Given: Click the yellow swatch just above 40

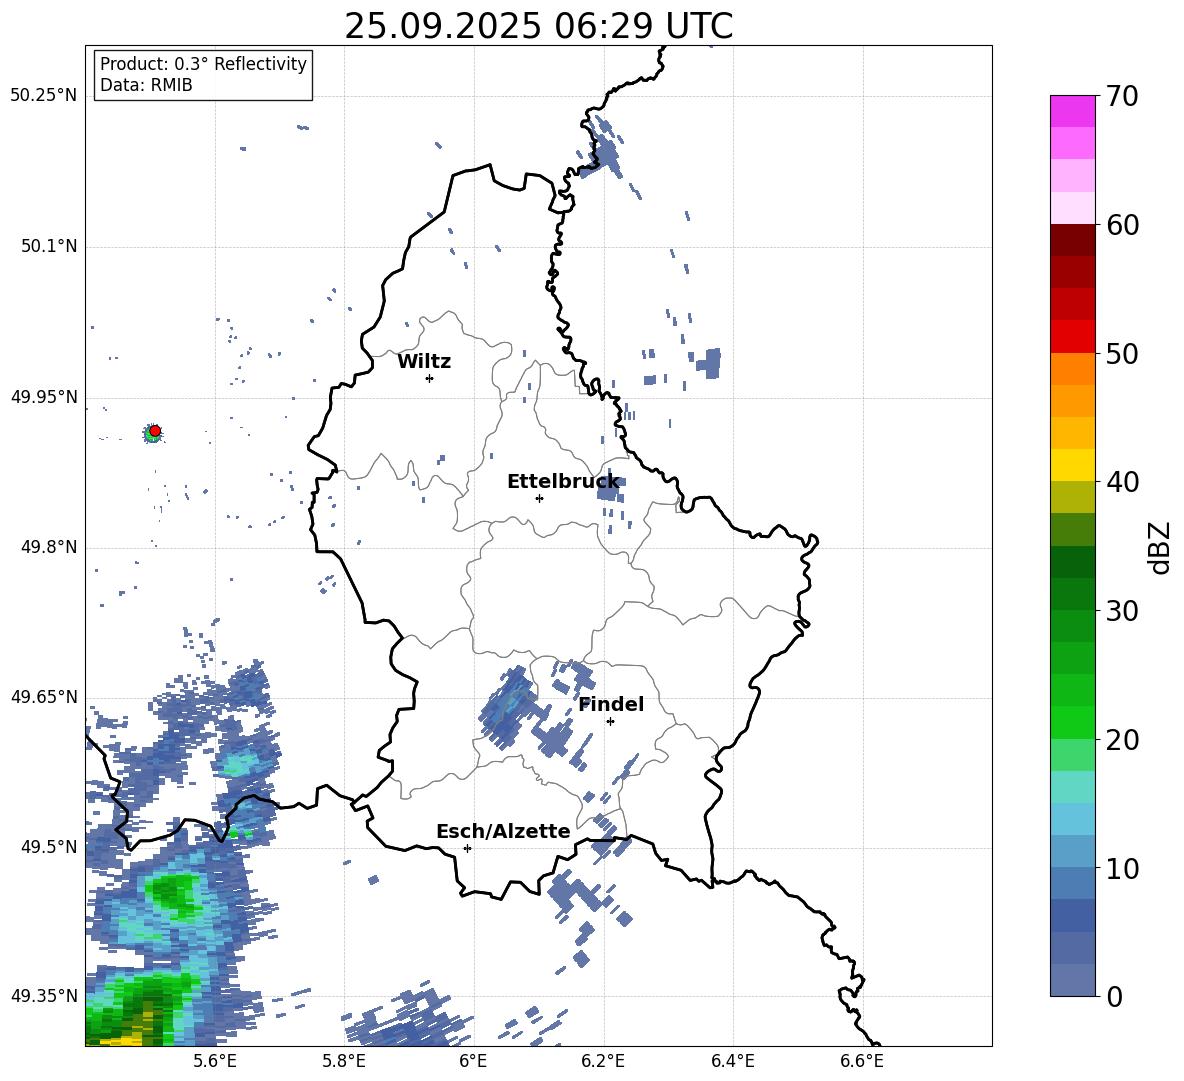Looking at the screenshot, I should [x=1073, y=465].
